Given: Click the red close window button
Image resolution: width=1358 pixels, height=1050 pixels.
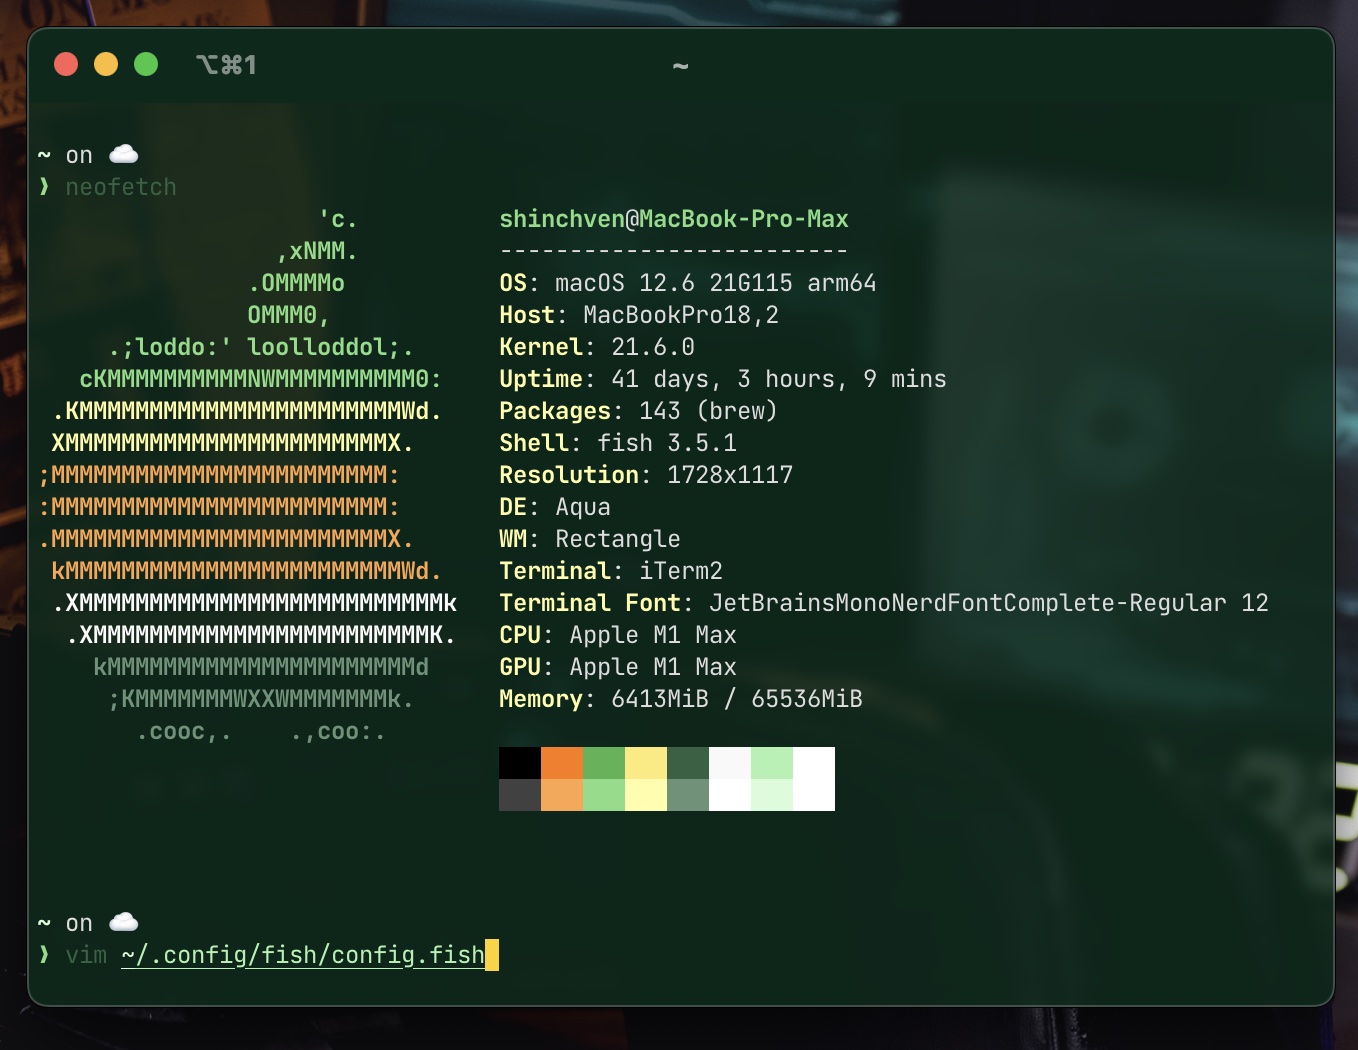Looking at the screenshot, I should [66, 65].
